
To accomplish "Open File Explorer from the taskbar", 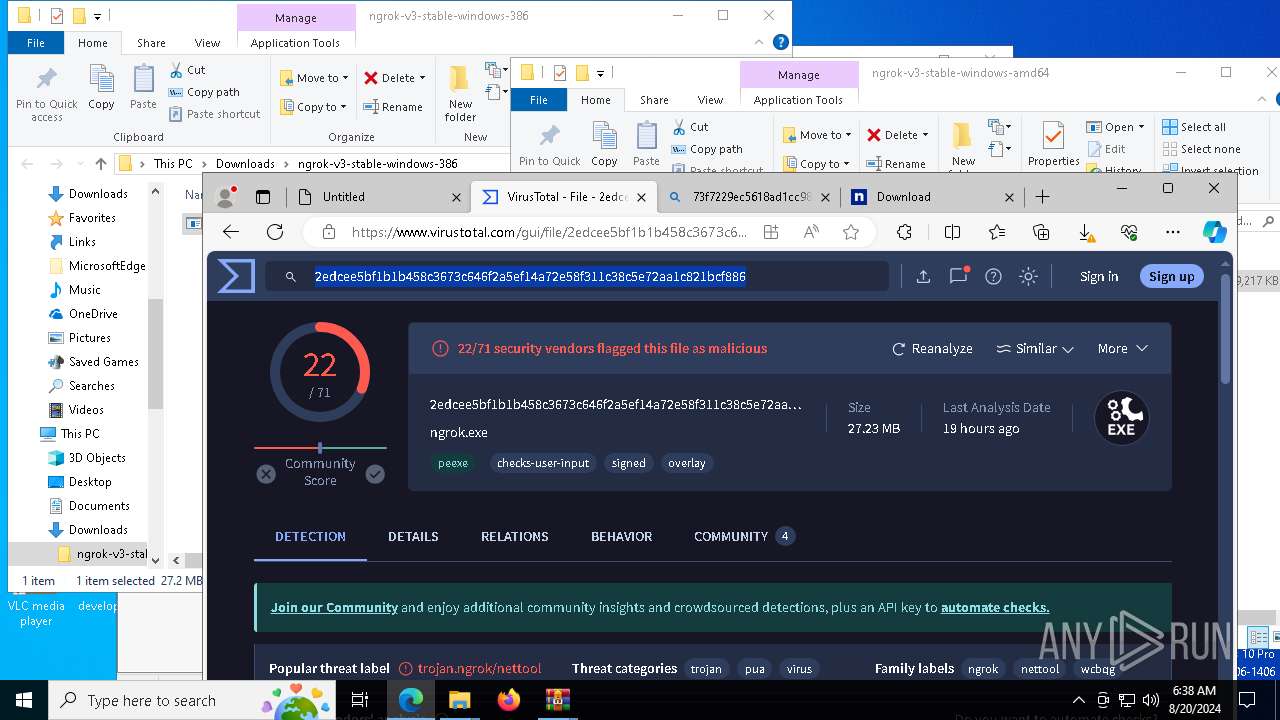I will click(460, 700).
